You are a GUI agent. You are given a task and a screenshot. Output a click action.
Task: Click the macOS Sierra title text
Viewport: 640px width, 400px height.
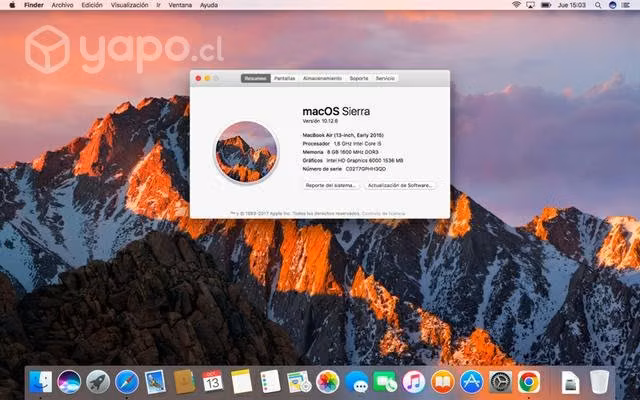point(336,111)
